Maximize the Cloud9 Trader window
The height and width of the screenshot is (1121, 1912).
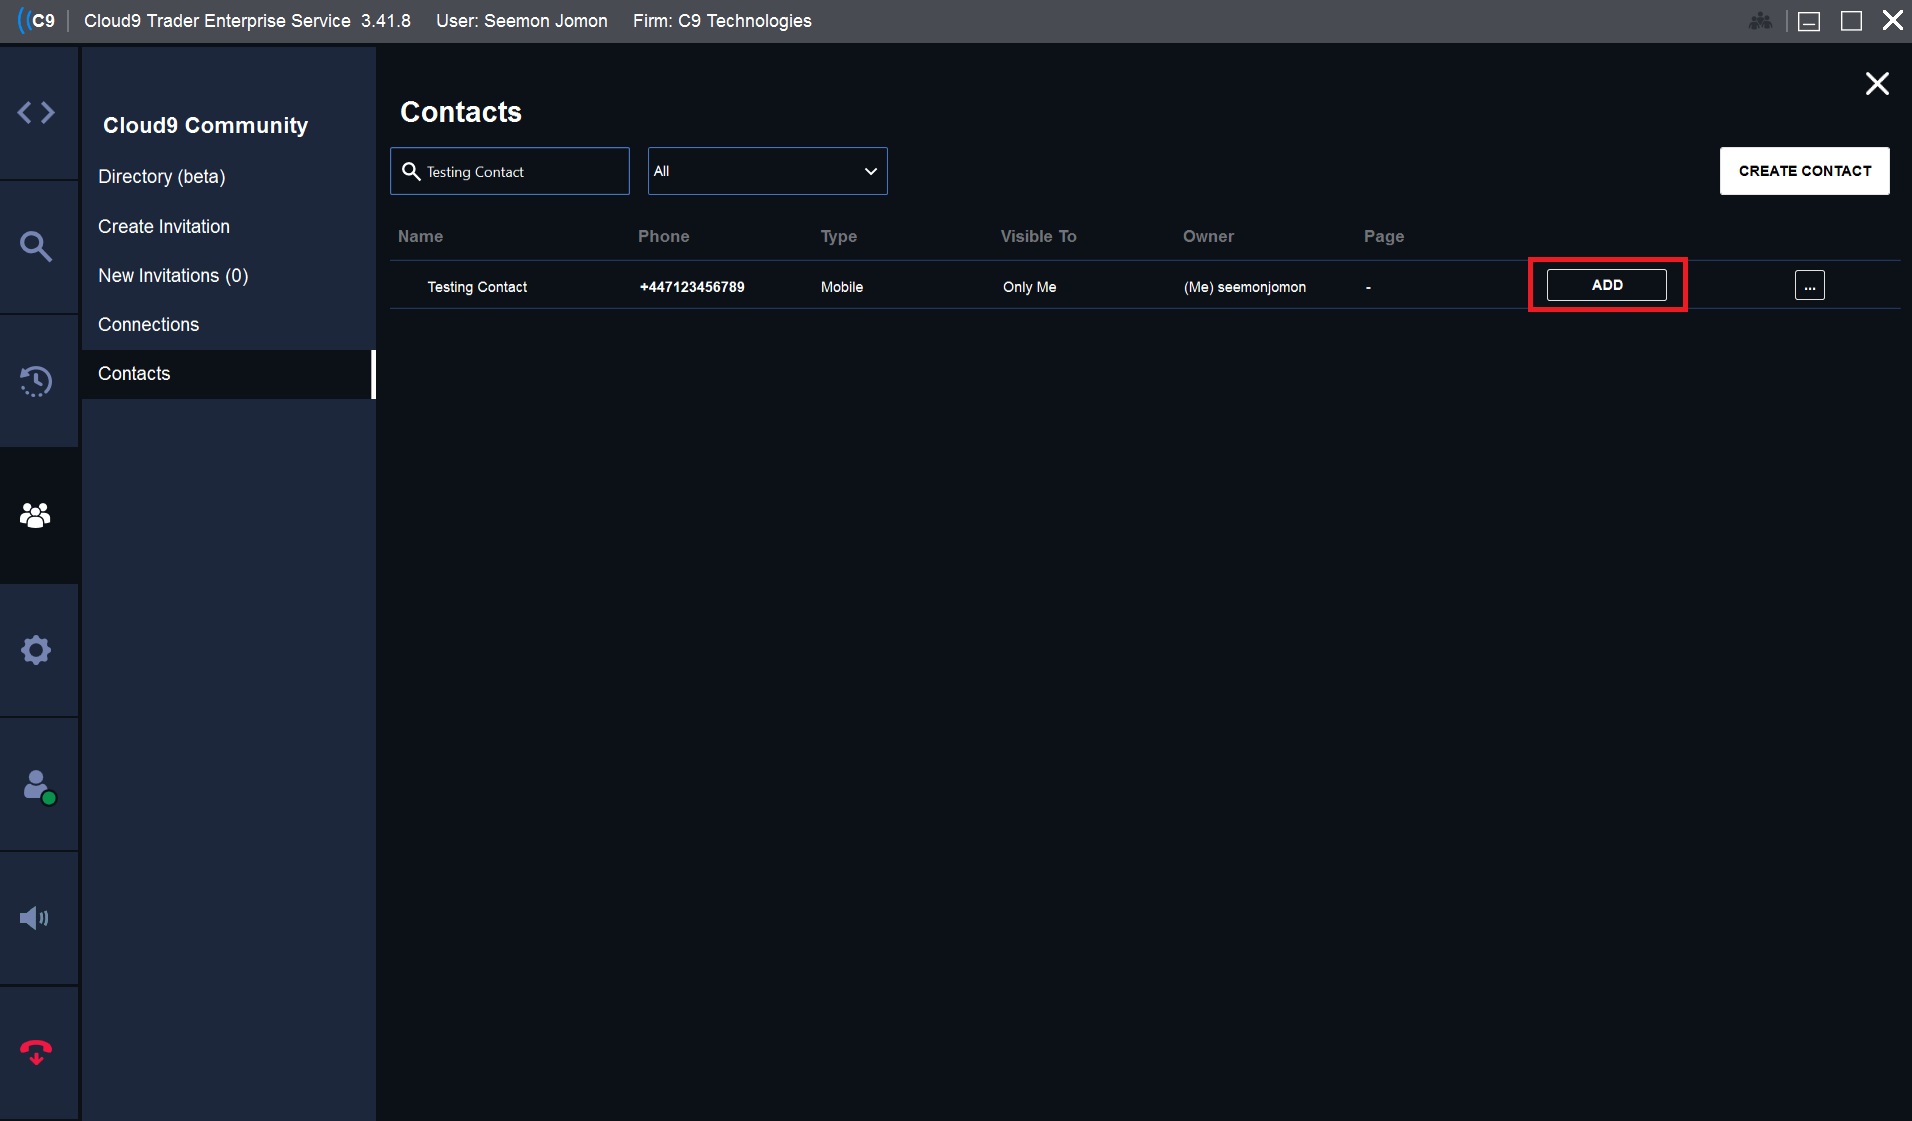1851,21
